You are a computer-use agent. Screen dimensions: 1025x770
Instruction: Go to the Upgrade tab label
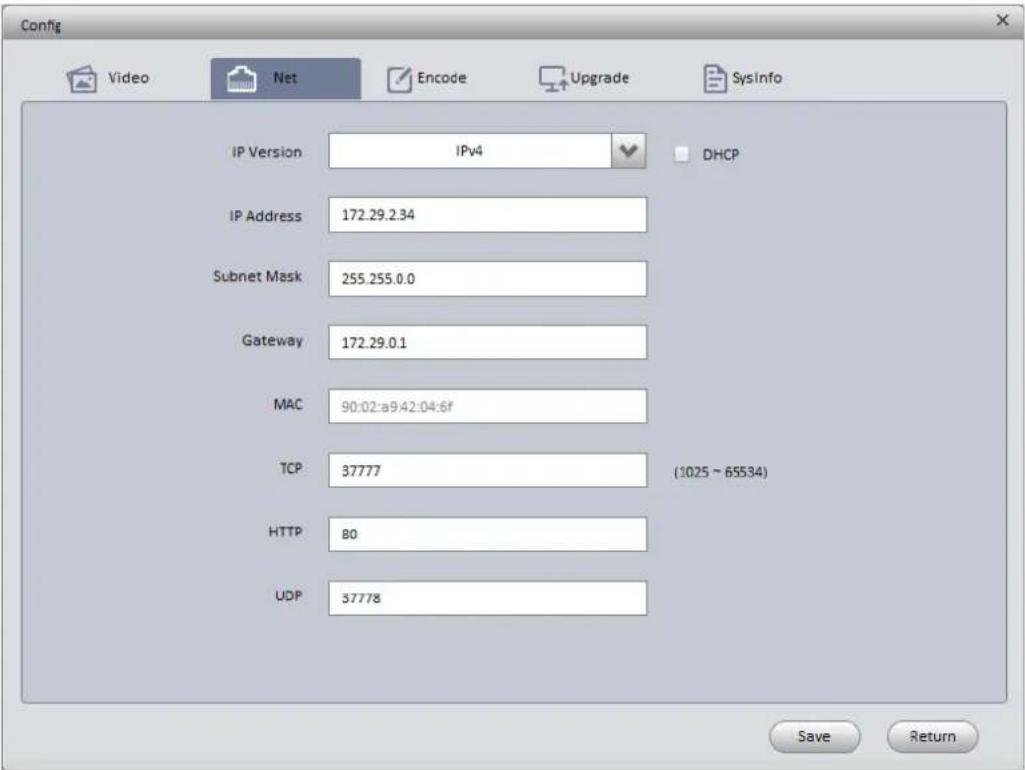(x=599, y=78)
